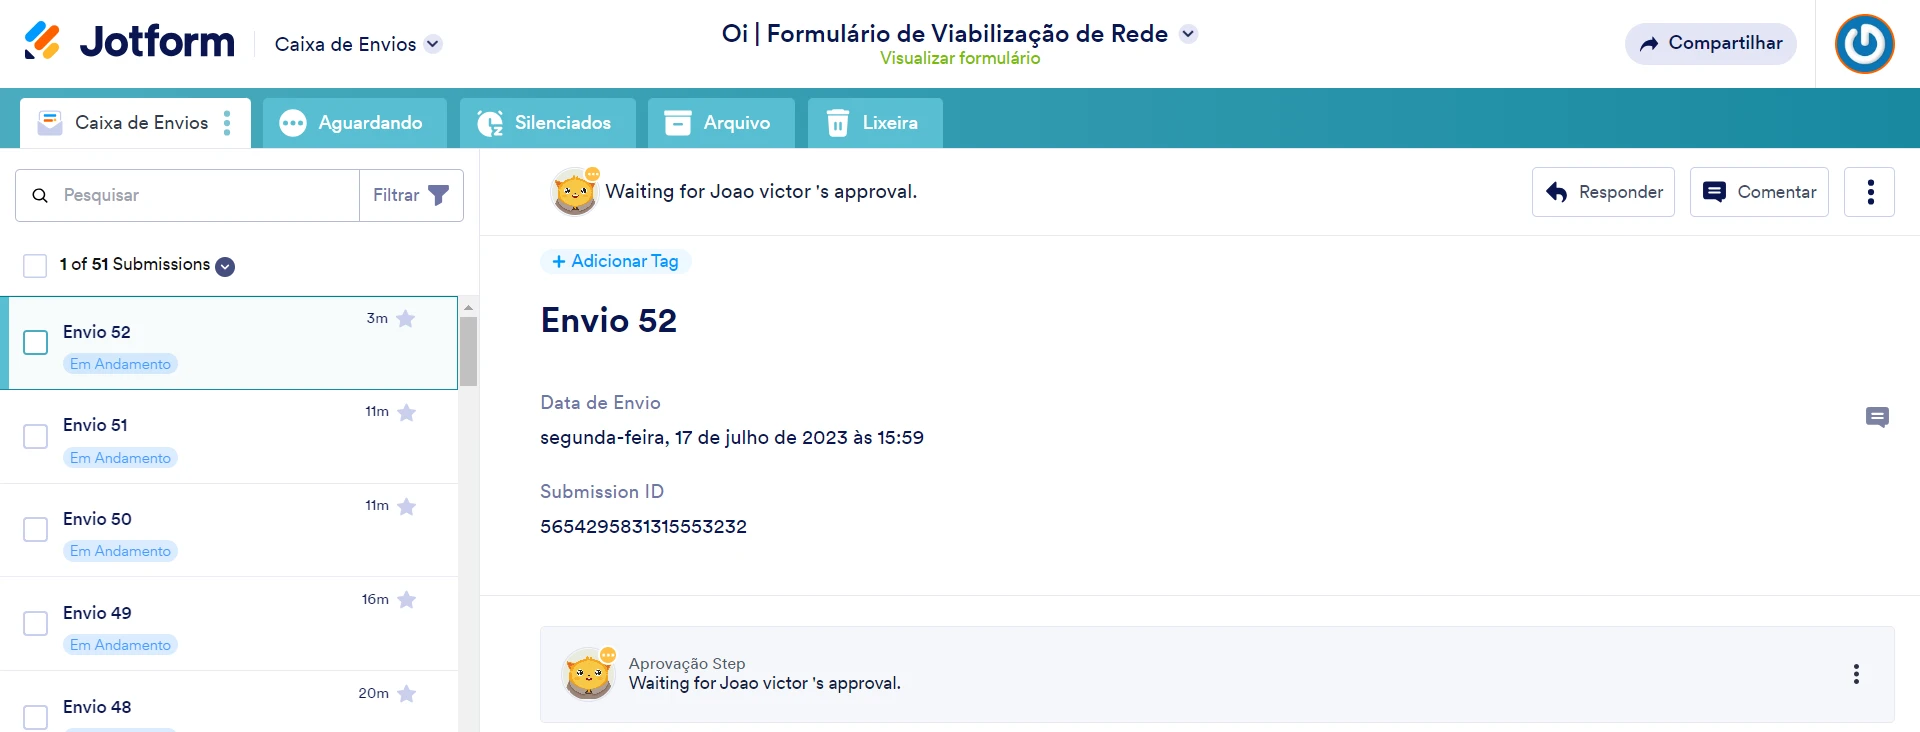
Task: Expand the Caixa de Envios header dropdown
Action: pyautogui.click(x=433, y=44)
